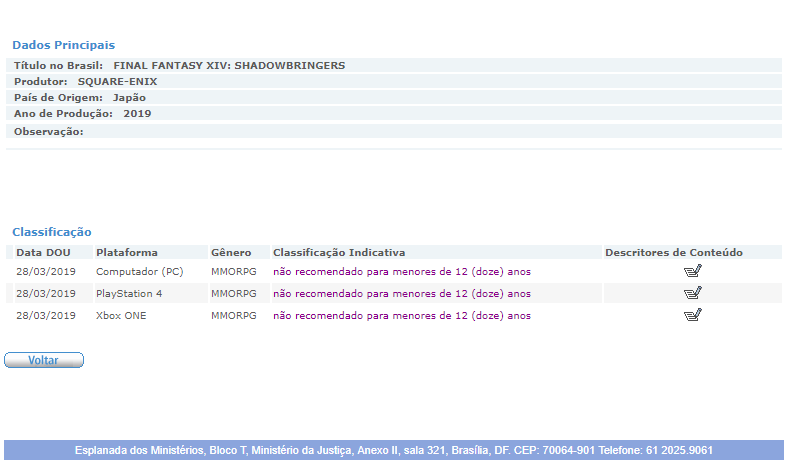Open content descriptors icon for Xbox ONE
Image resolution: width=792 pixels, height=466 pixels.
coord(692,315)
